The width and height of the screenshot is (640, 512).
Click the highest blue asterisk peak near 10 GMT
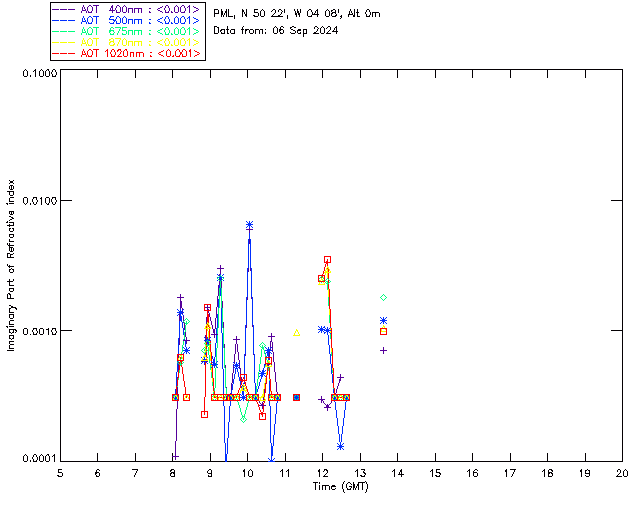[249, 224]
